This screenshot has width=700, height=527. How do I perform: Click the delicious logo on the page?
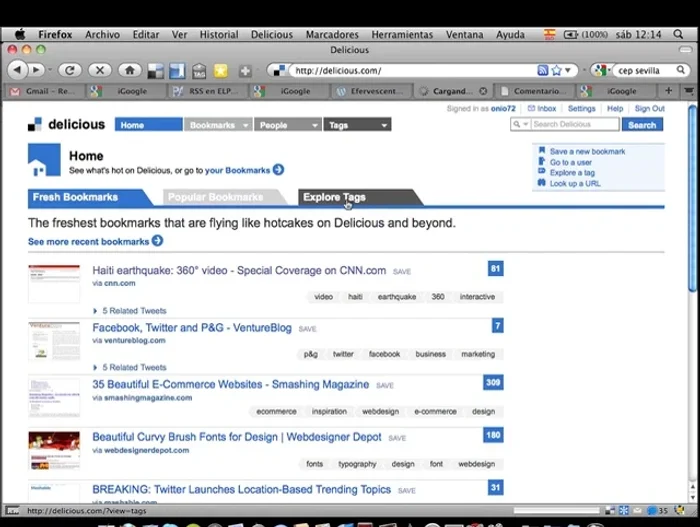[66, 124]
